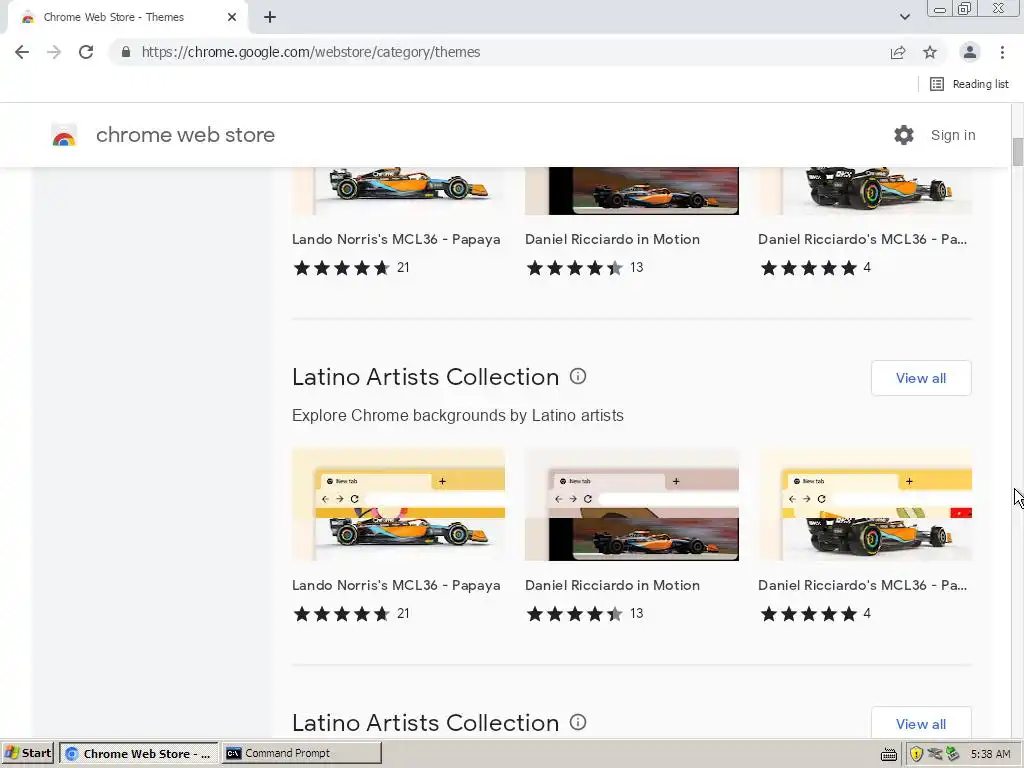Screen dimensions: 1024x768
Task: Click top row Daniel Ricciardo's MCL36 car image
Action: tap(865, 191)
